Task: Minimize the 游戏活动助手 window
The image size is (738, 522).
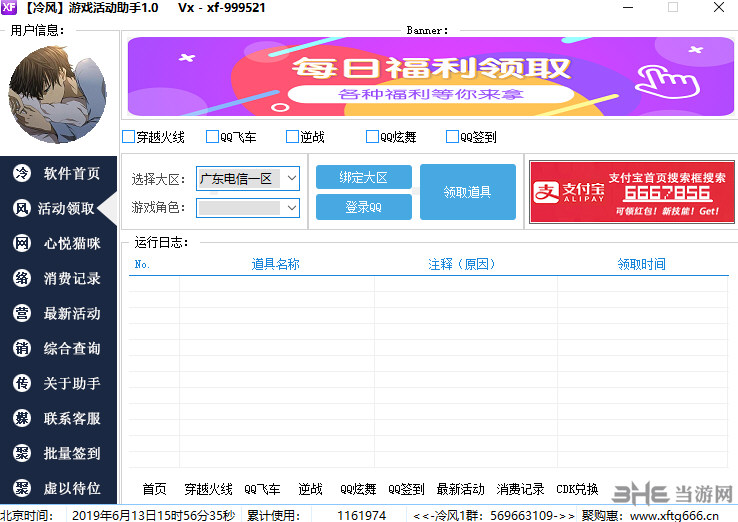Action: tap(628, 8)
